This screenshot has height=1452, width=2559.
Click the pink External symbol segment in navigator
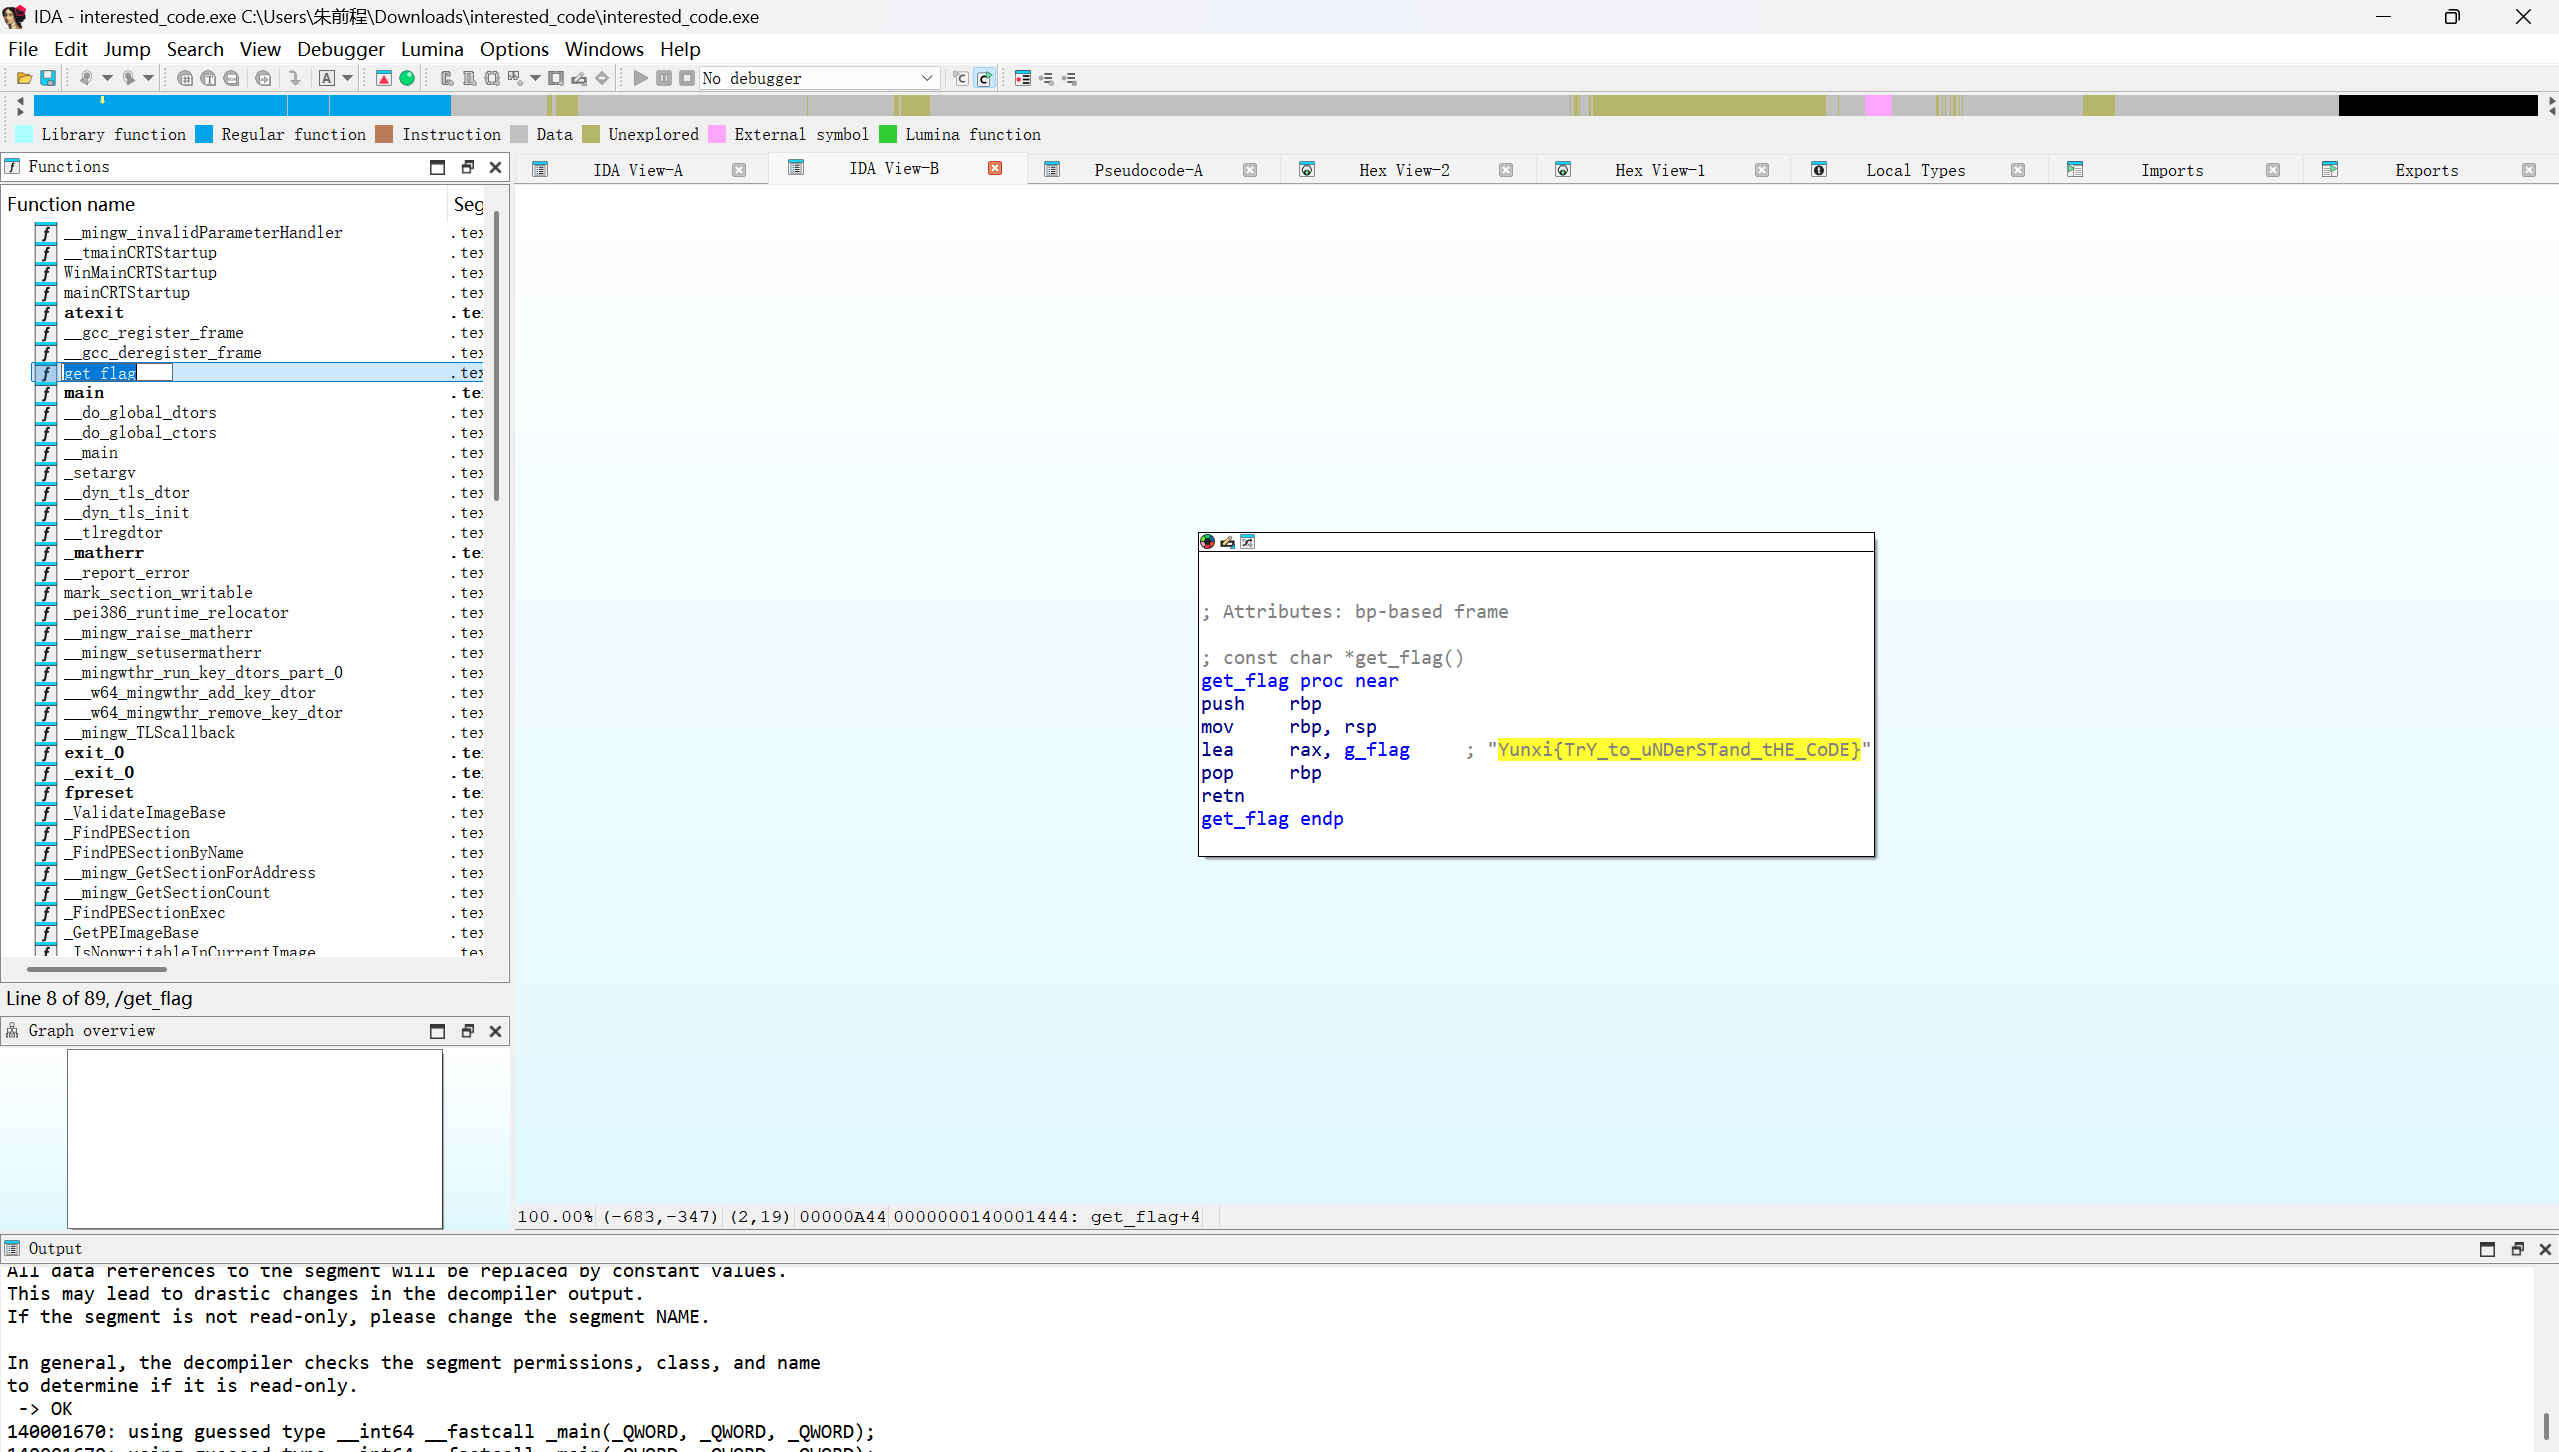[1878, 105]
